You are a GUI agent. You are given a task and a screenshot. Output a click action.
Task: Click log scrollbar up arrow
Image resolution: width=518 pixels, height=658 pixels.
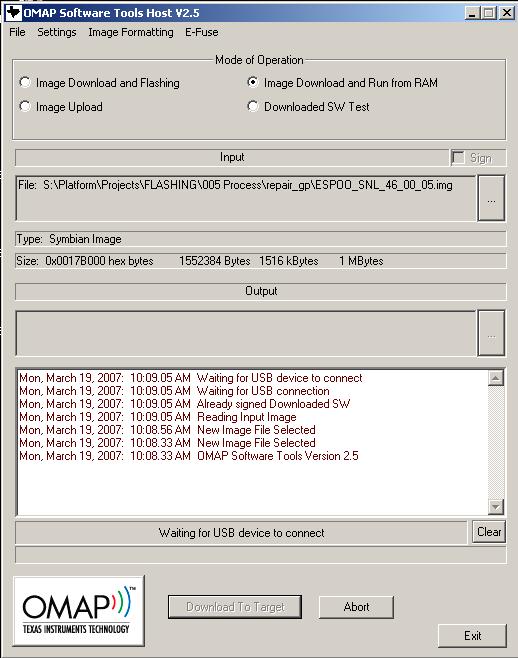(496, 378)
